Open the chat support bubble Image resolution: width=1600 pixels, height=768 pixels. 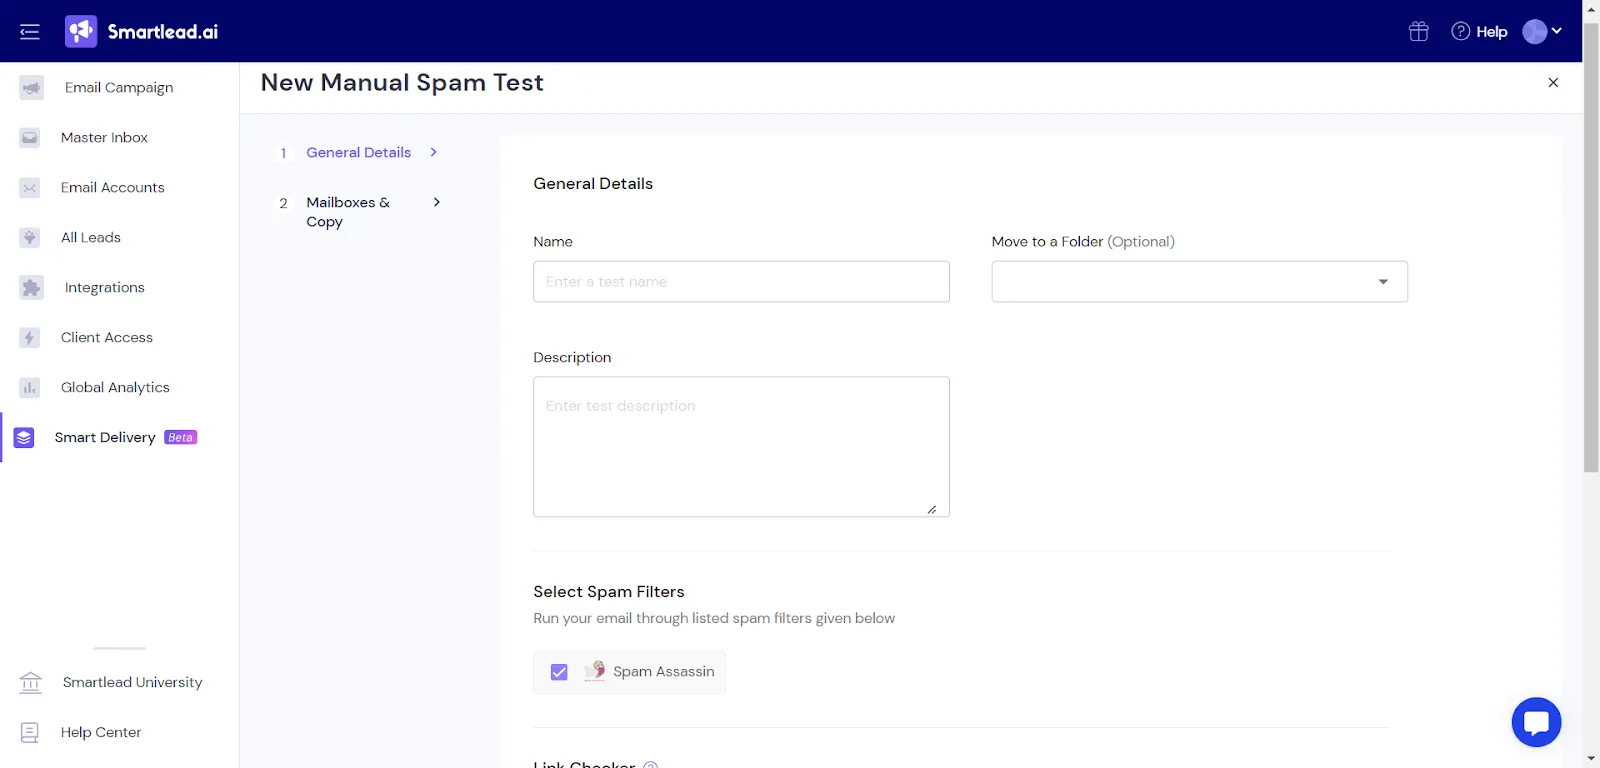coord(1536,722)
